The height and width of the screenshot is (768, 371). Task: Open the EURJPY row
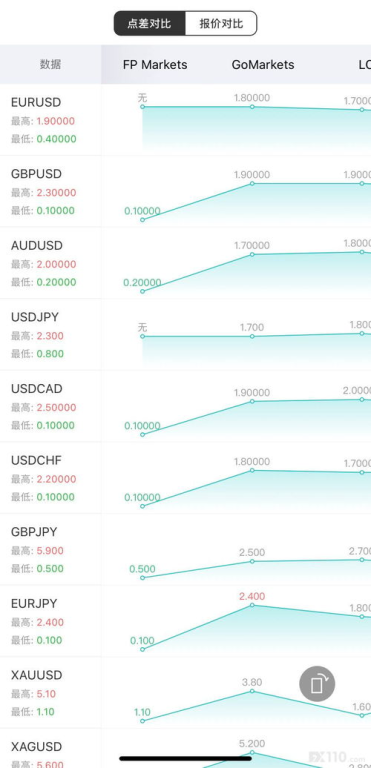click(x=185, y=621)
